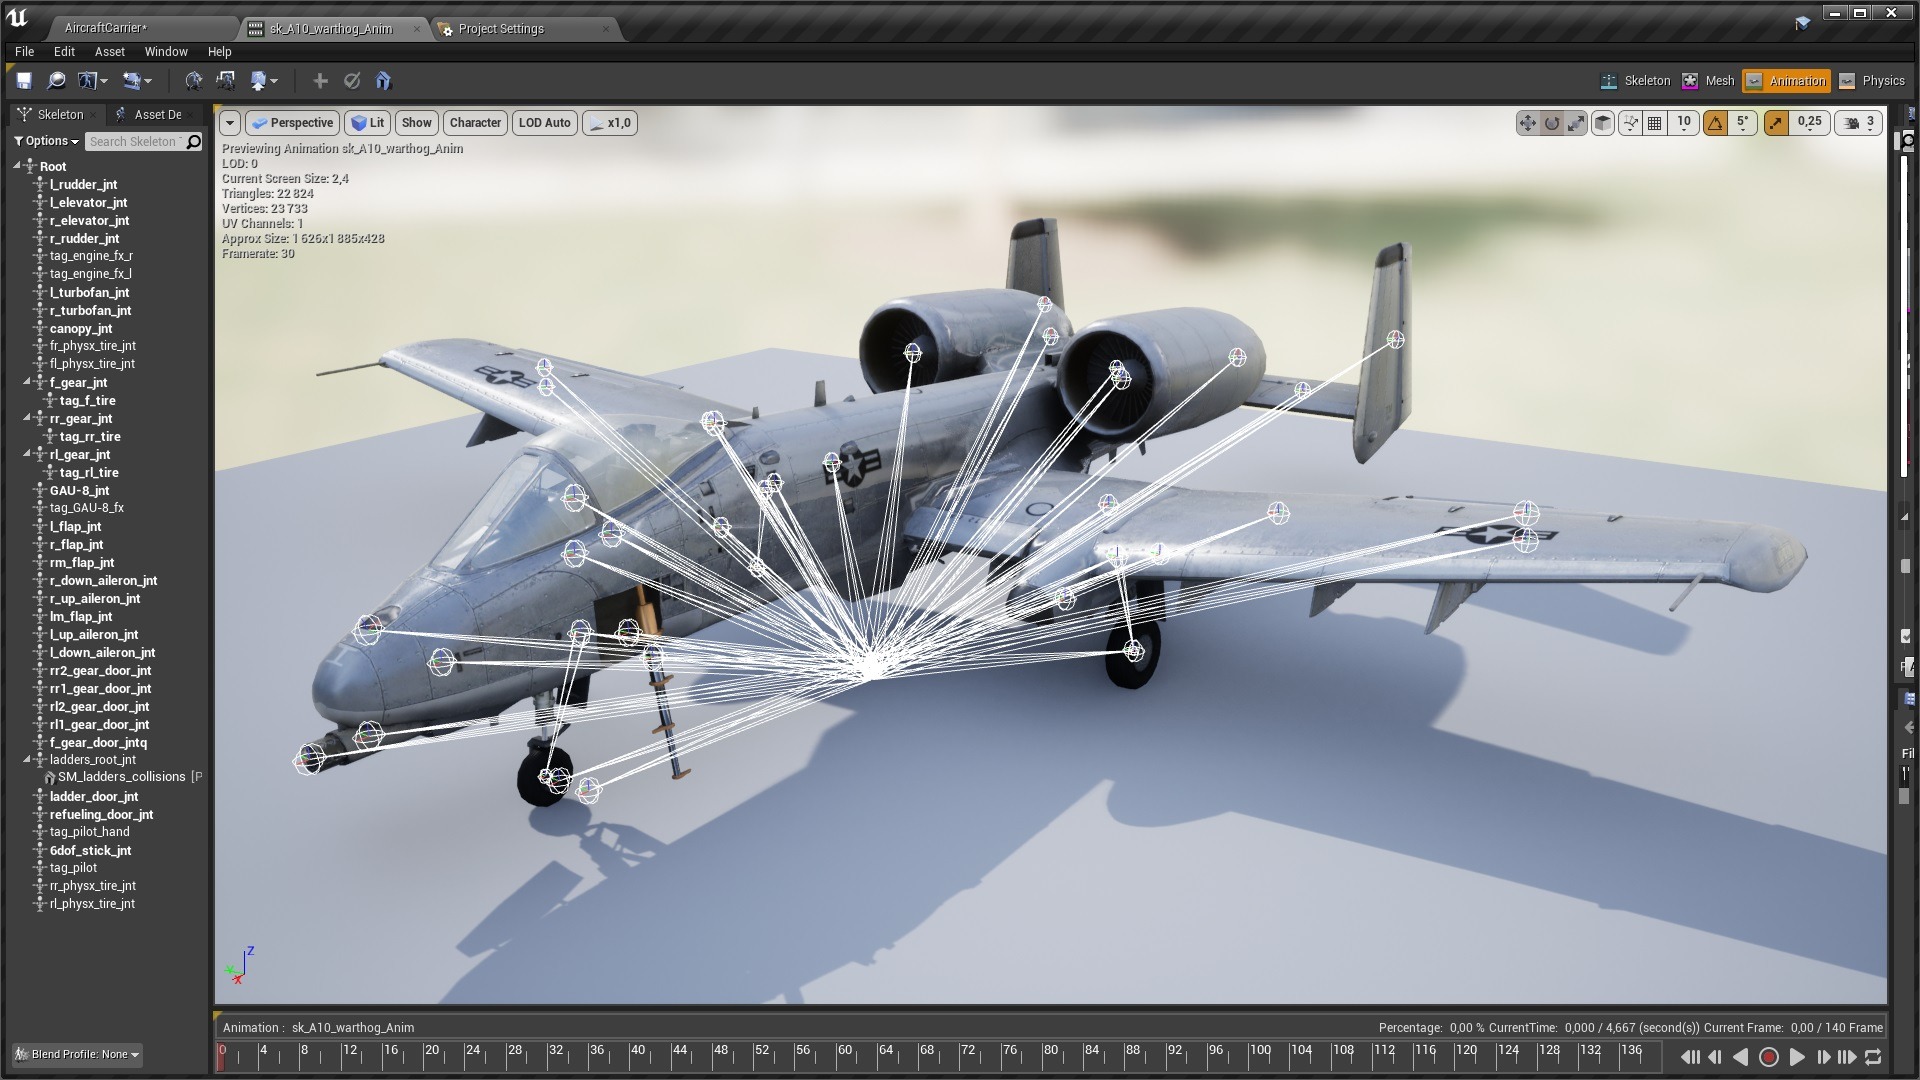Play the animation in reverse

pos(1741,1057)
